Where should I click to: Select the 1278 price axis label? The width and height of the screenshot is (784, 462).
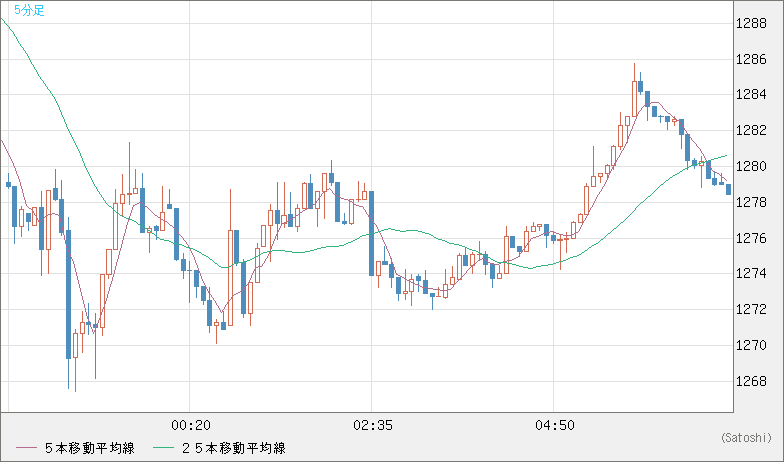pos(751,202)
